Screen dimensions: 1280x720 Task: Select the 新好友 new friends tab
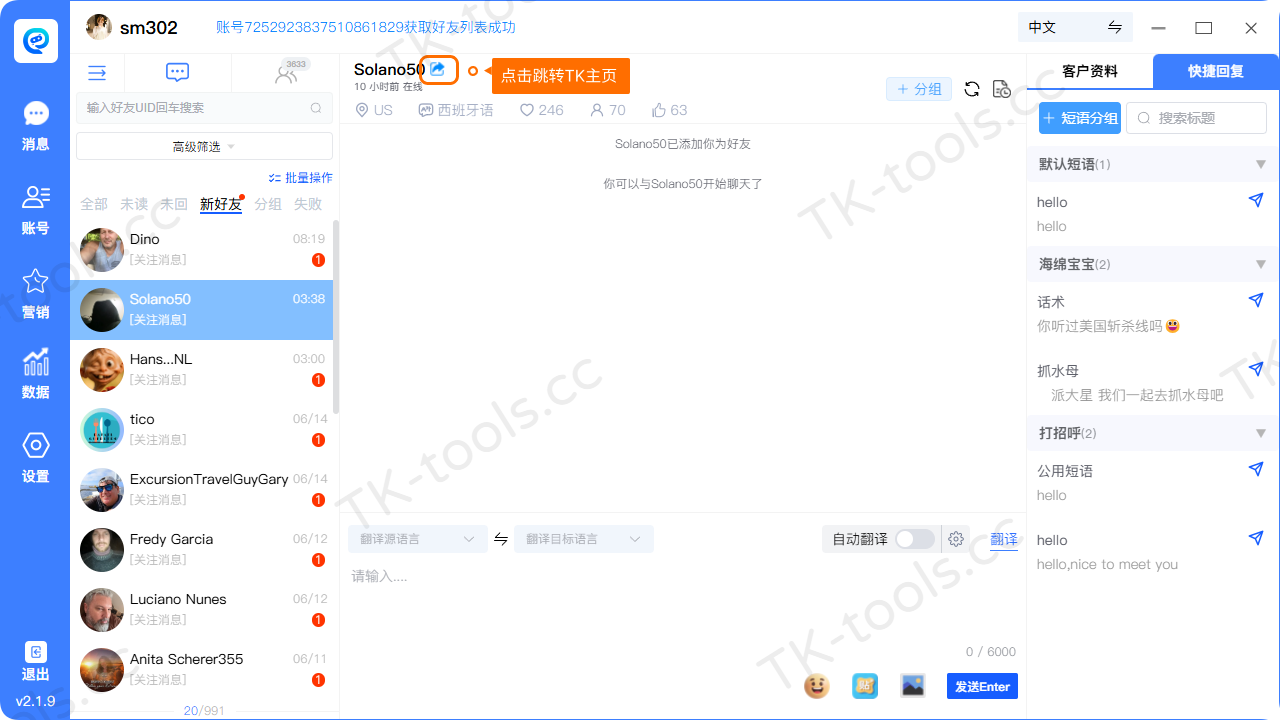221,204
